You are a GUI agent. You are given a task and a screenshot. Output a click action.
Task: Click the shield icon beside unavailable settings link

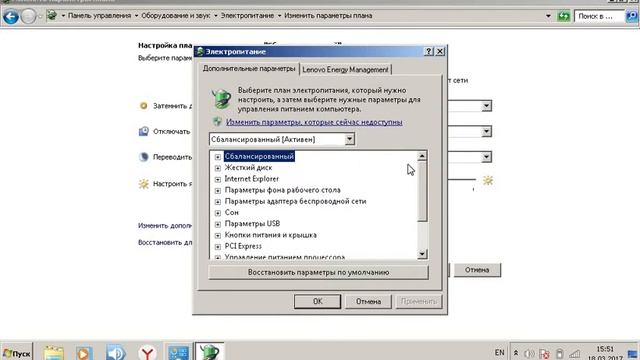click(217, 122)
